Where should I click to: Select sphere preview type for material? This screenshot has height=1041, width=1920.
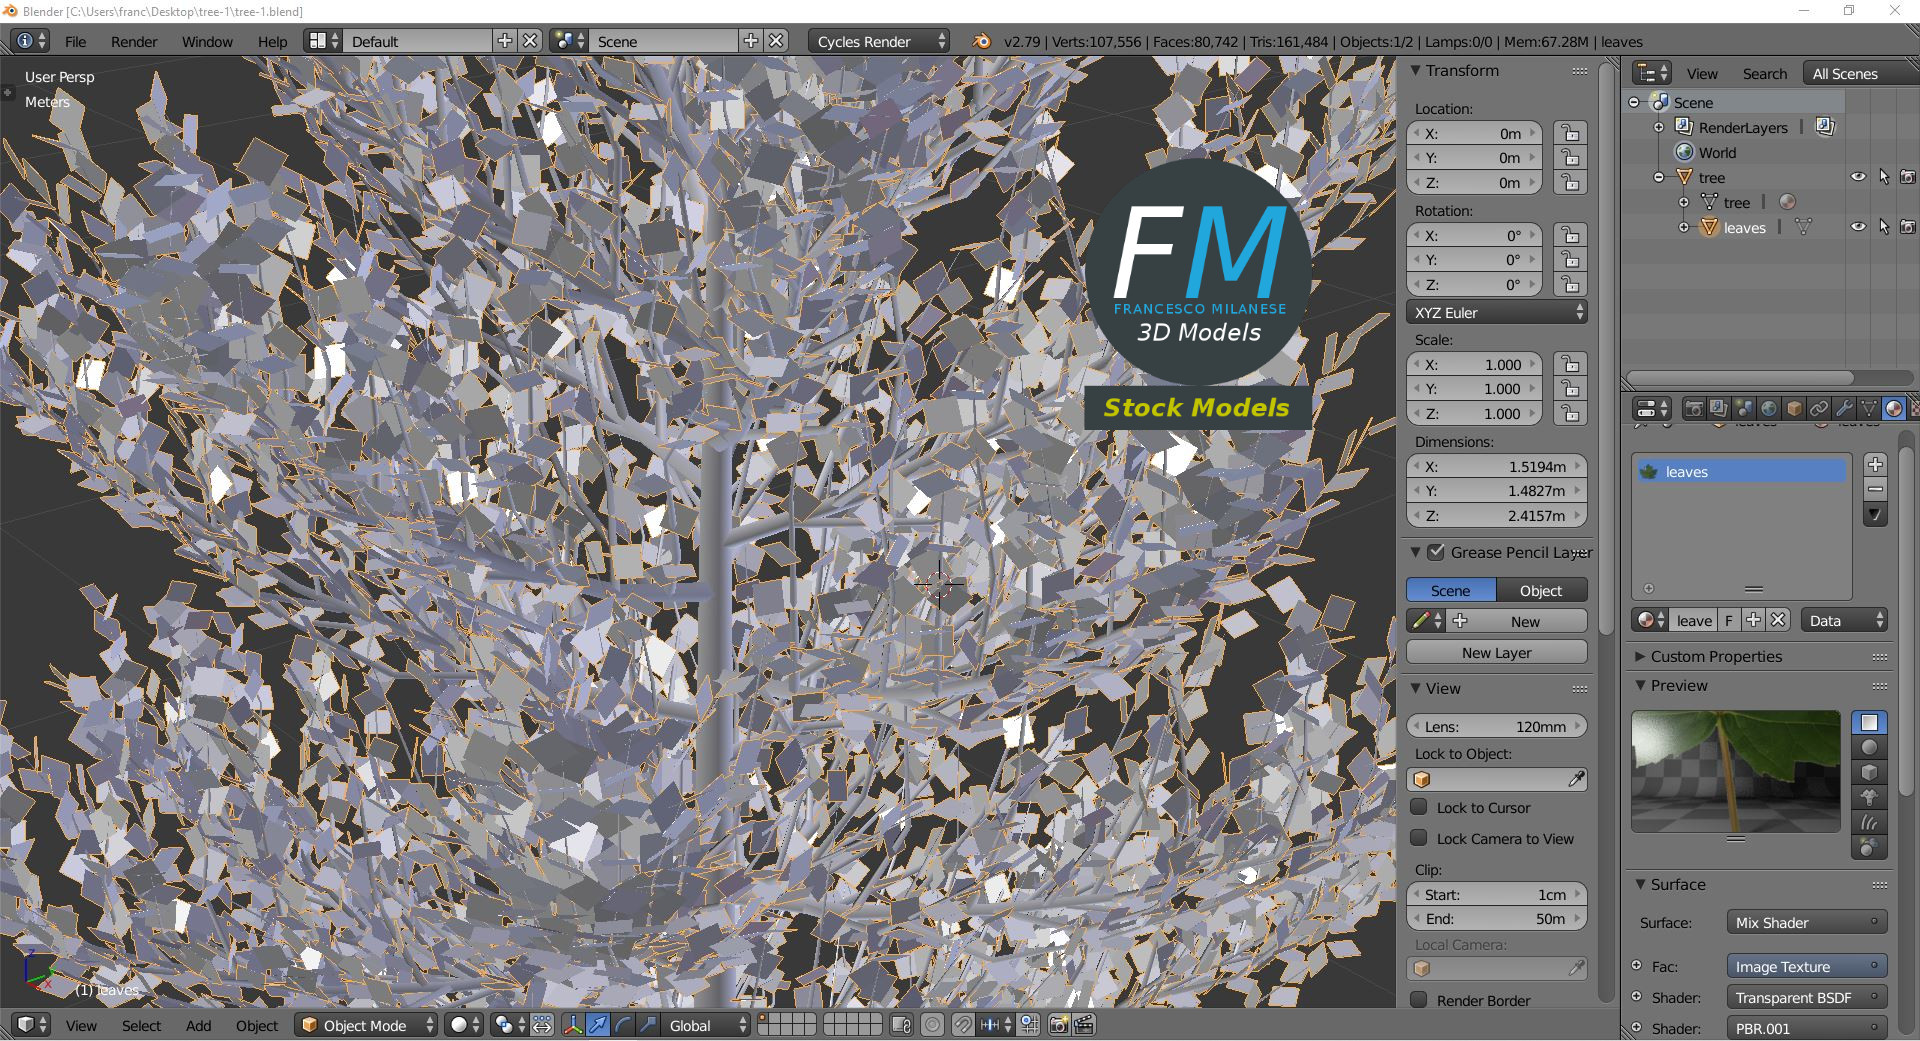(1869, 748)
